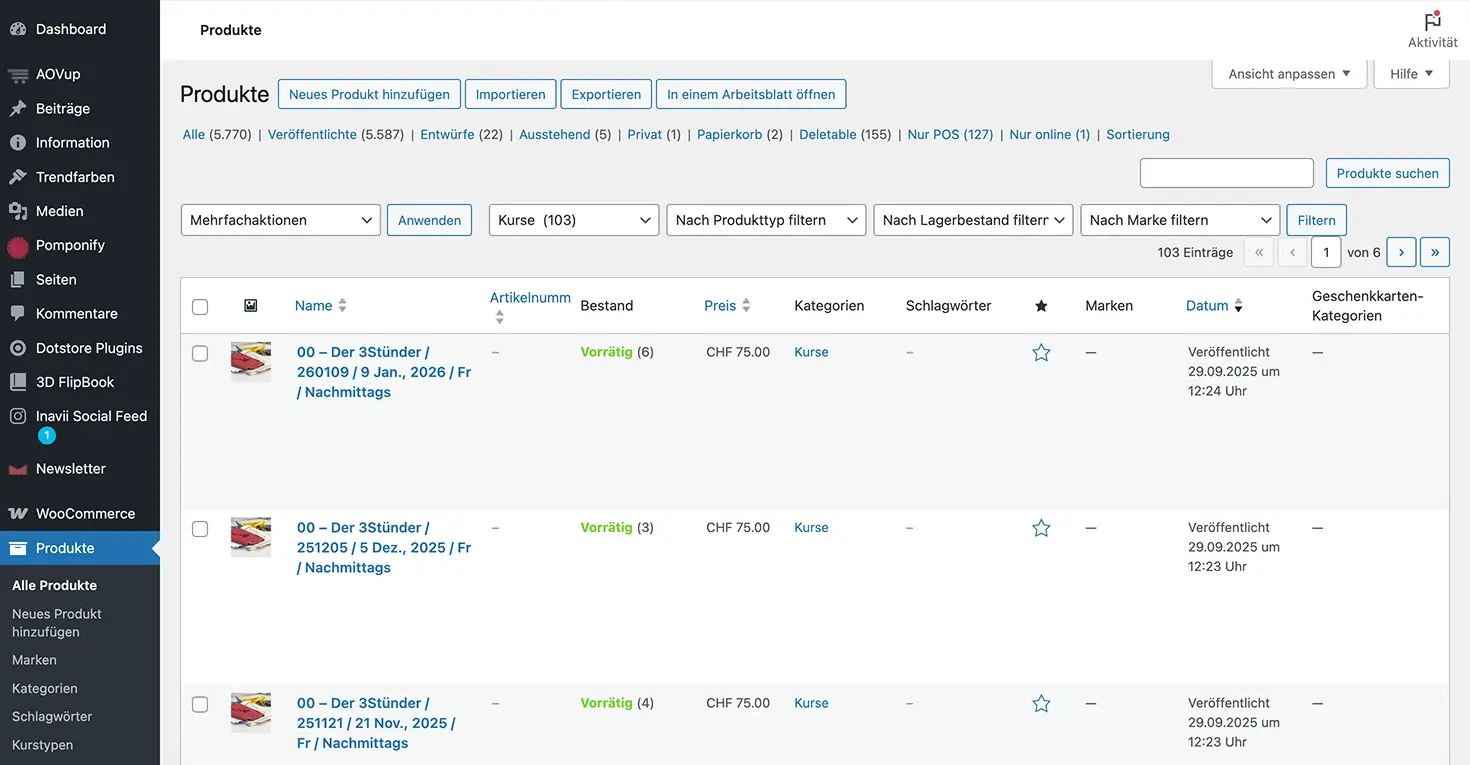1470x765 pixels.
Task: Star the 260109 course as featured
Action: click(x=1041, y=353)
